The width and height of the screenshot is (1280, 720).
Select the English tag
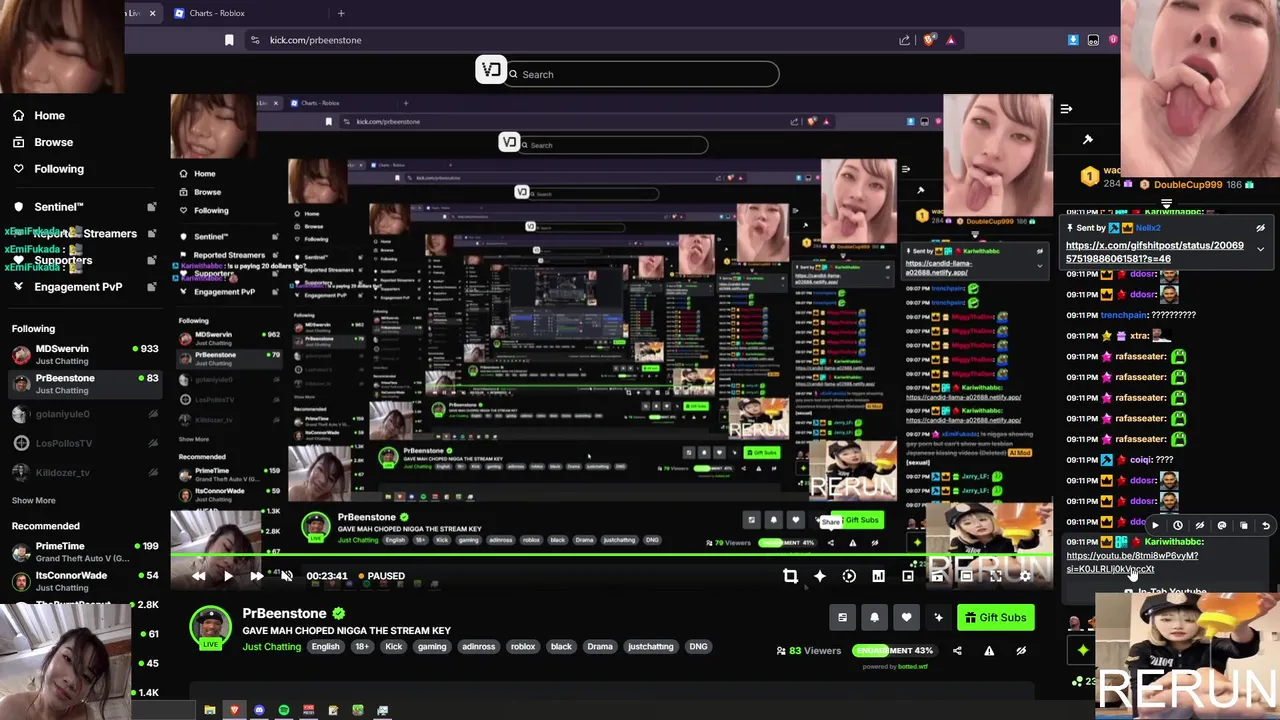(325, 647)
